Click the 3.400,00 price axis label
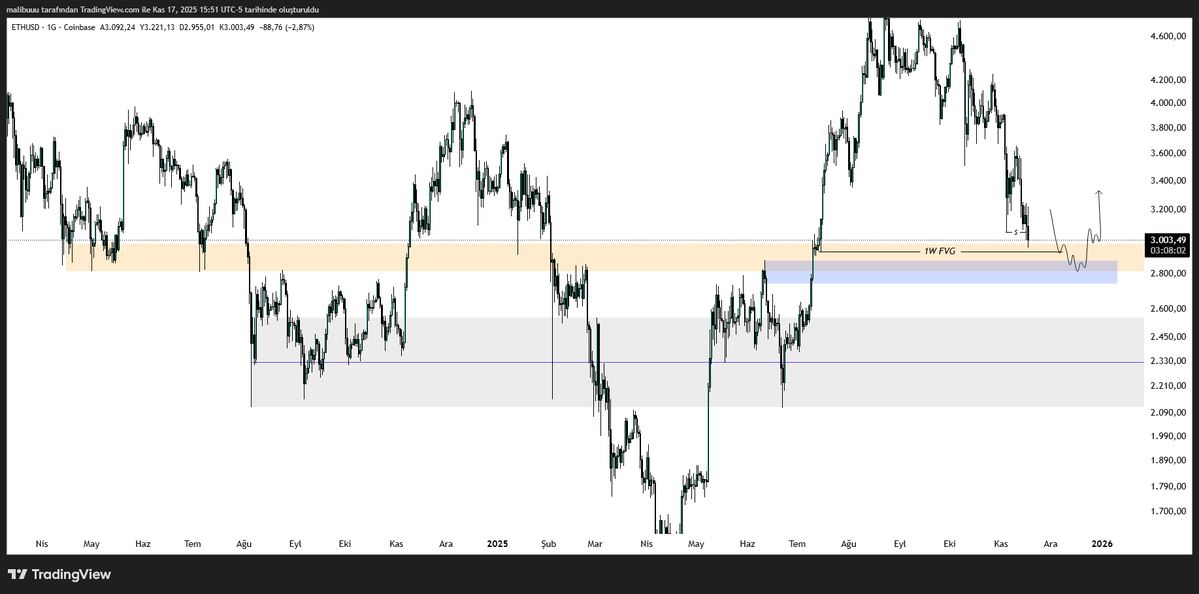This screenshot has height=594, width=1199. [1167, 181]
